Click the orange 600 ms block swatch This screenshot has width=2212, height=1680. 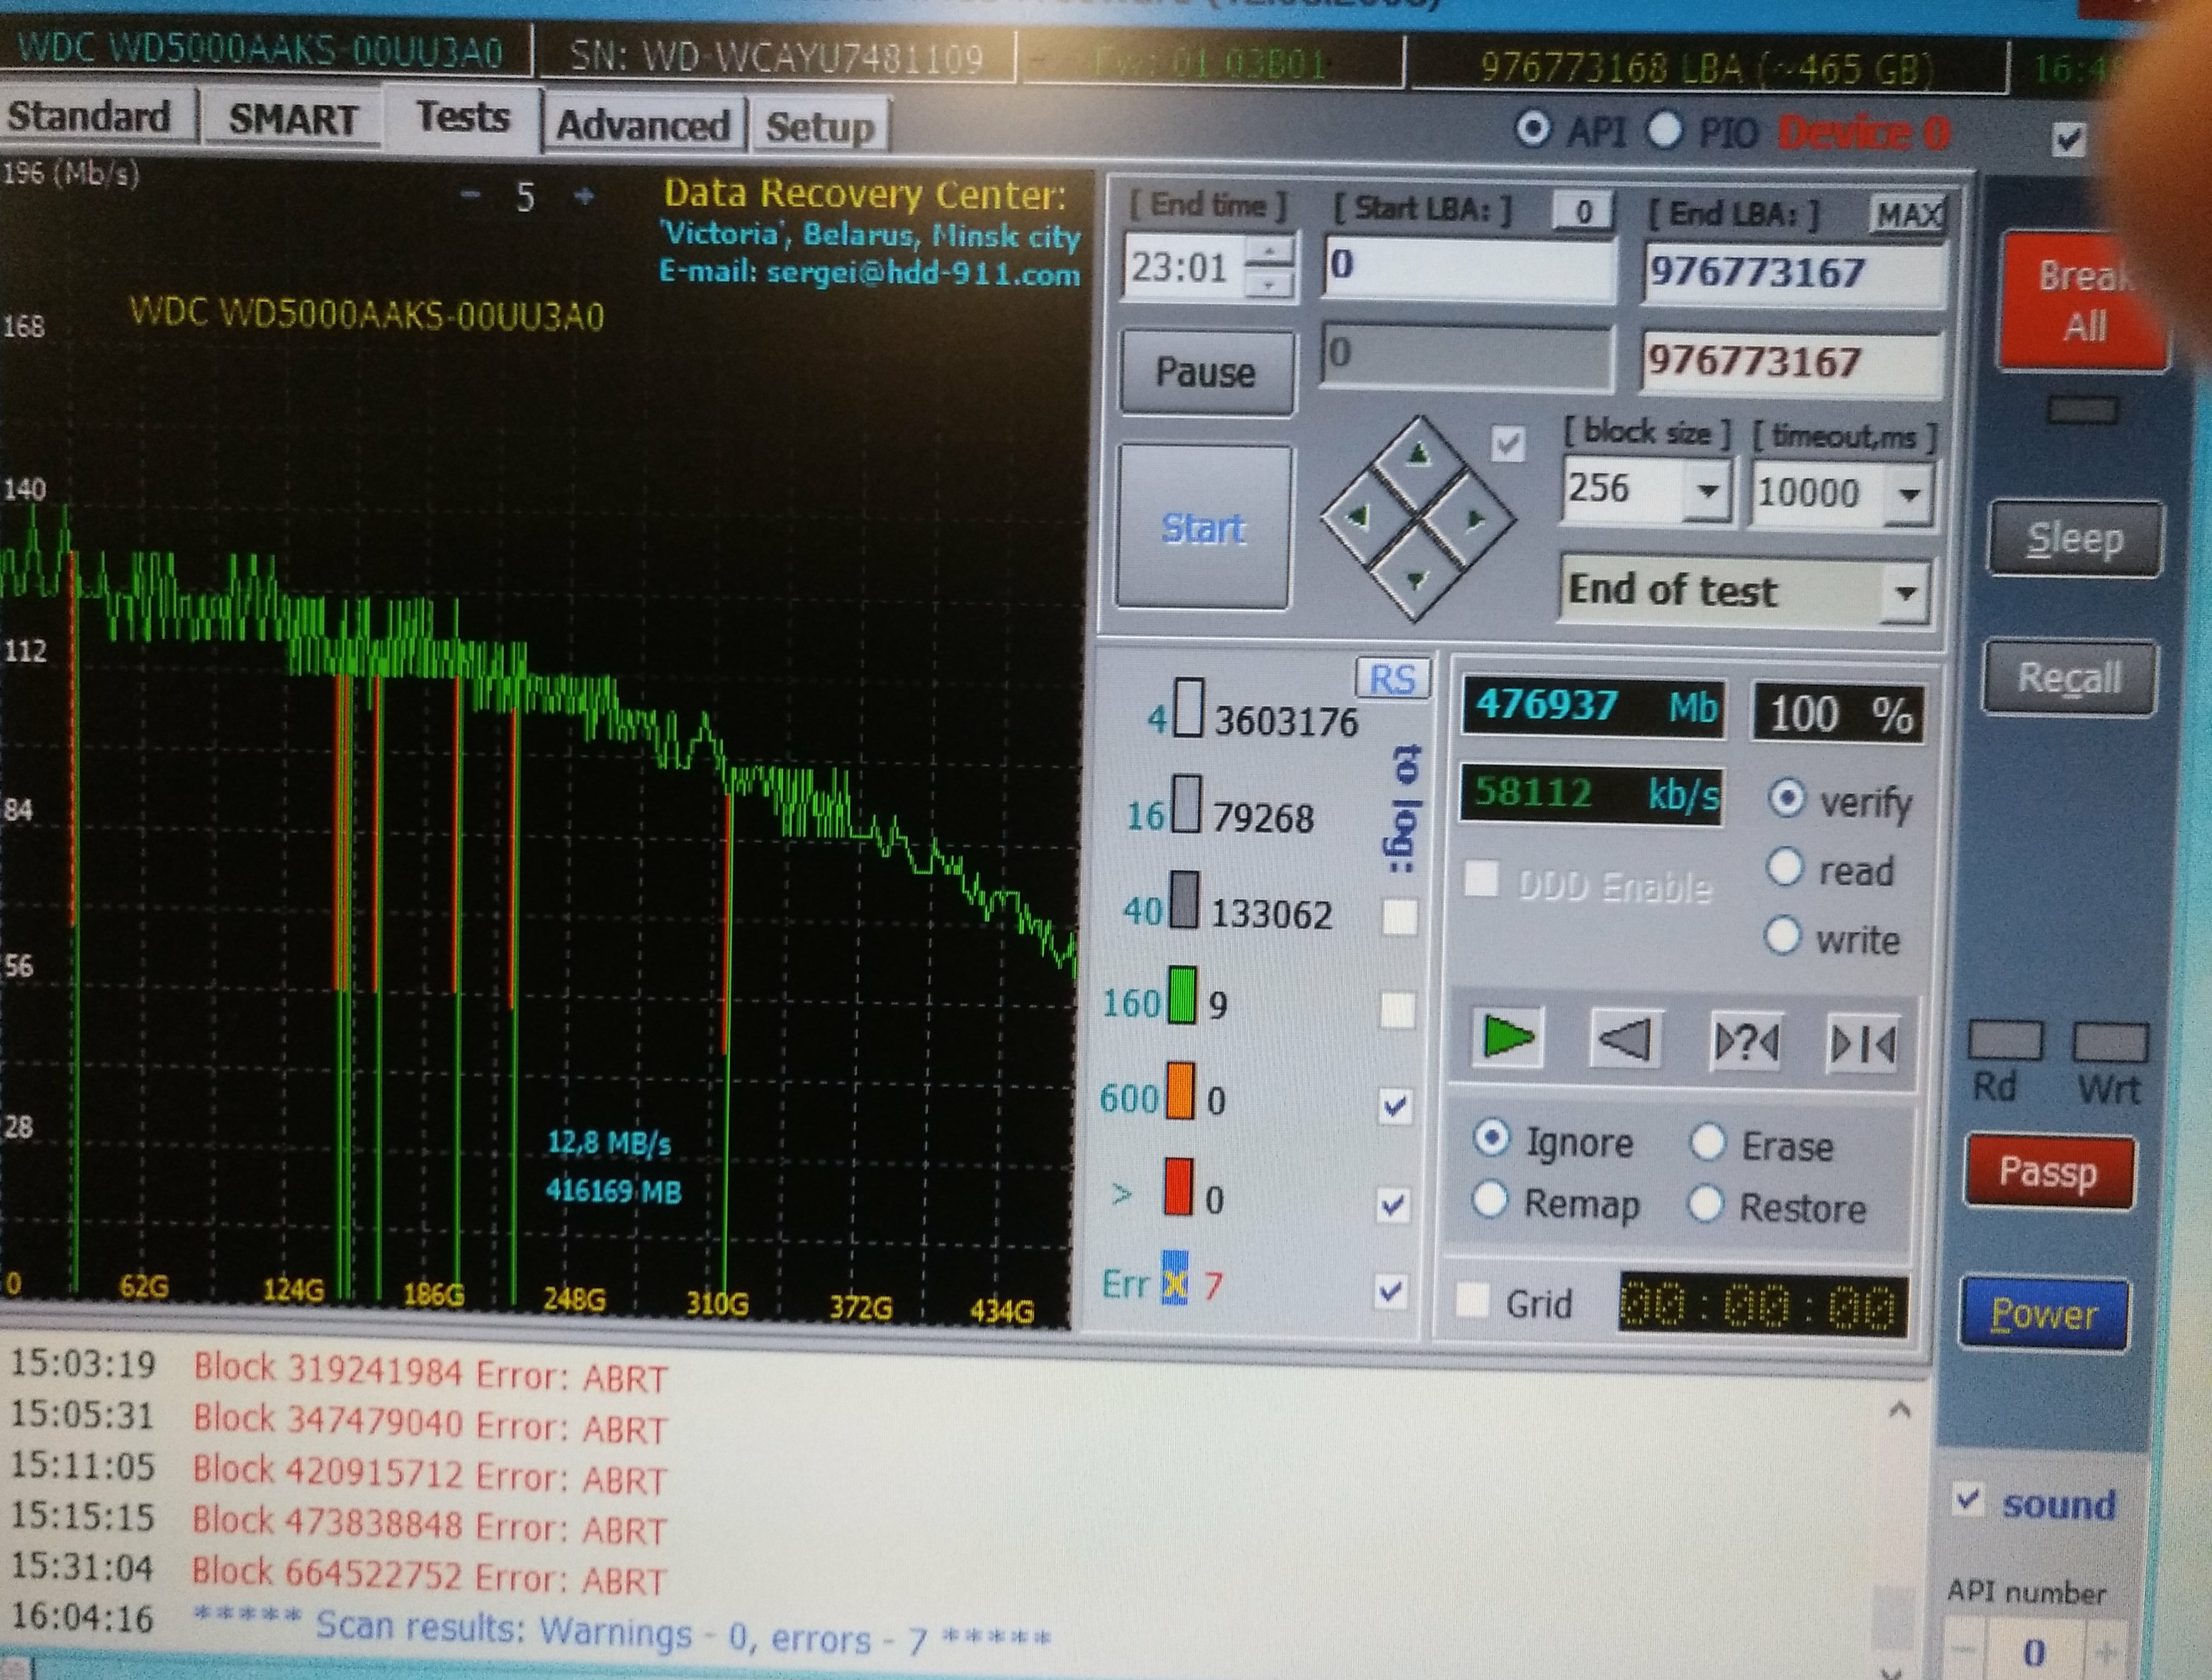tap(1180, 1092)
